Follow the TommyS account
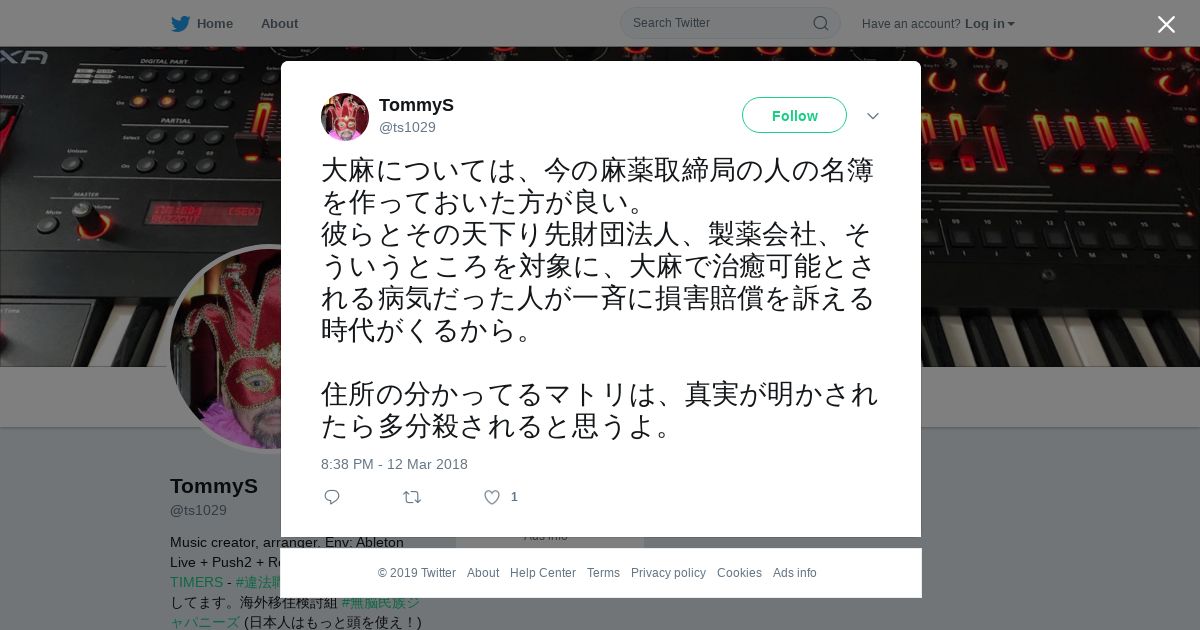Screen dimensions: 1200x630 (794, 115)
